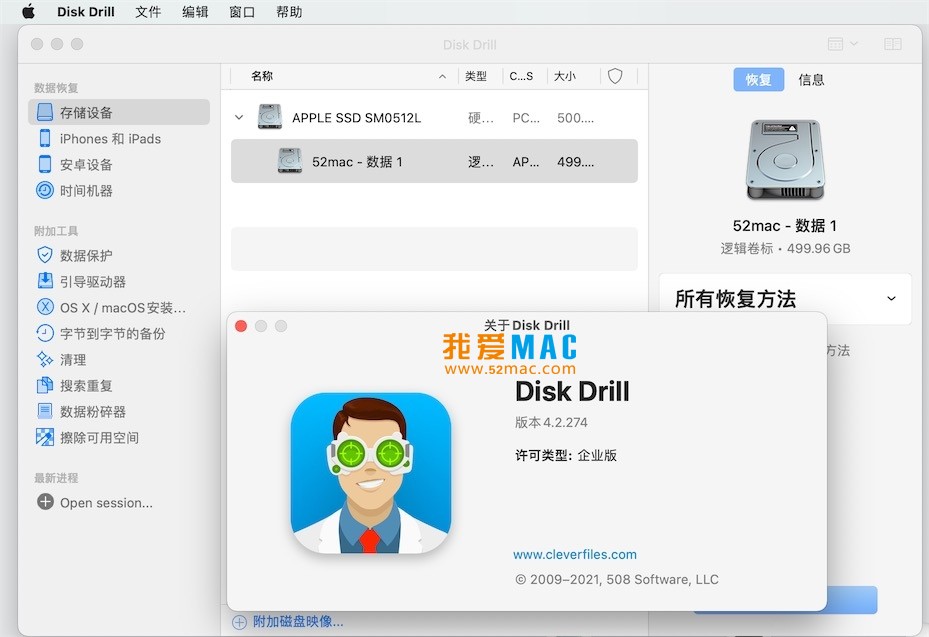929x637 pixels.
Task: Sort by the 名称 column arrow
Action: [x=443, y=76]
